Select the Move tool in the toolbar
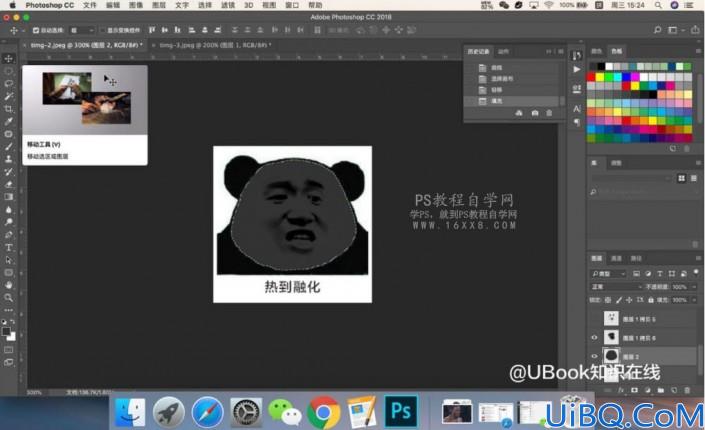Screen dimensions: 705x430 9,58
